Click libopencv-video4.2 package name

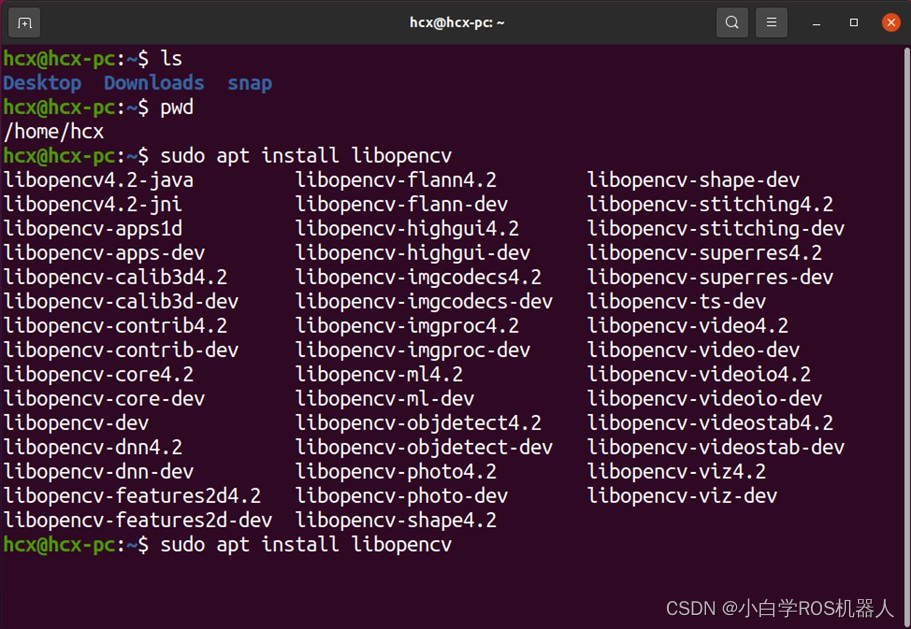click(x=687, y=326)
